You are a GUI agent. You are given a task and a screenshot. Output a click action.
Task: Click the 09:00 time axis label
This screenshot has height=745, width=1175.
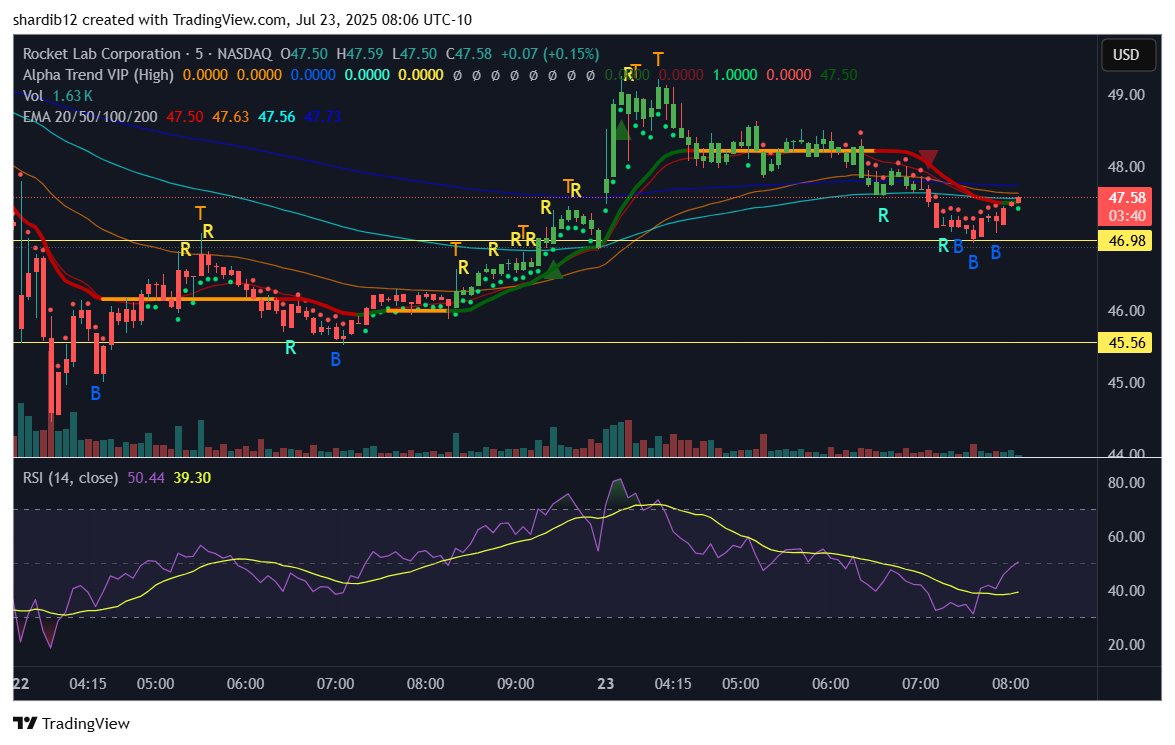516,684
